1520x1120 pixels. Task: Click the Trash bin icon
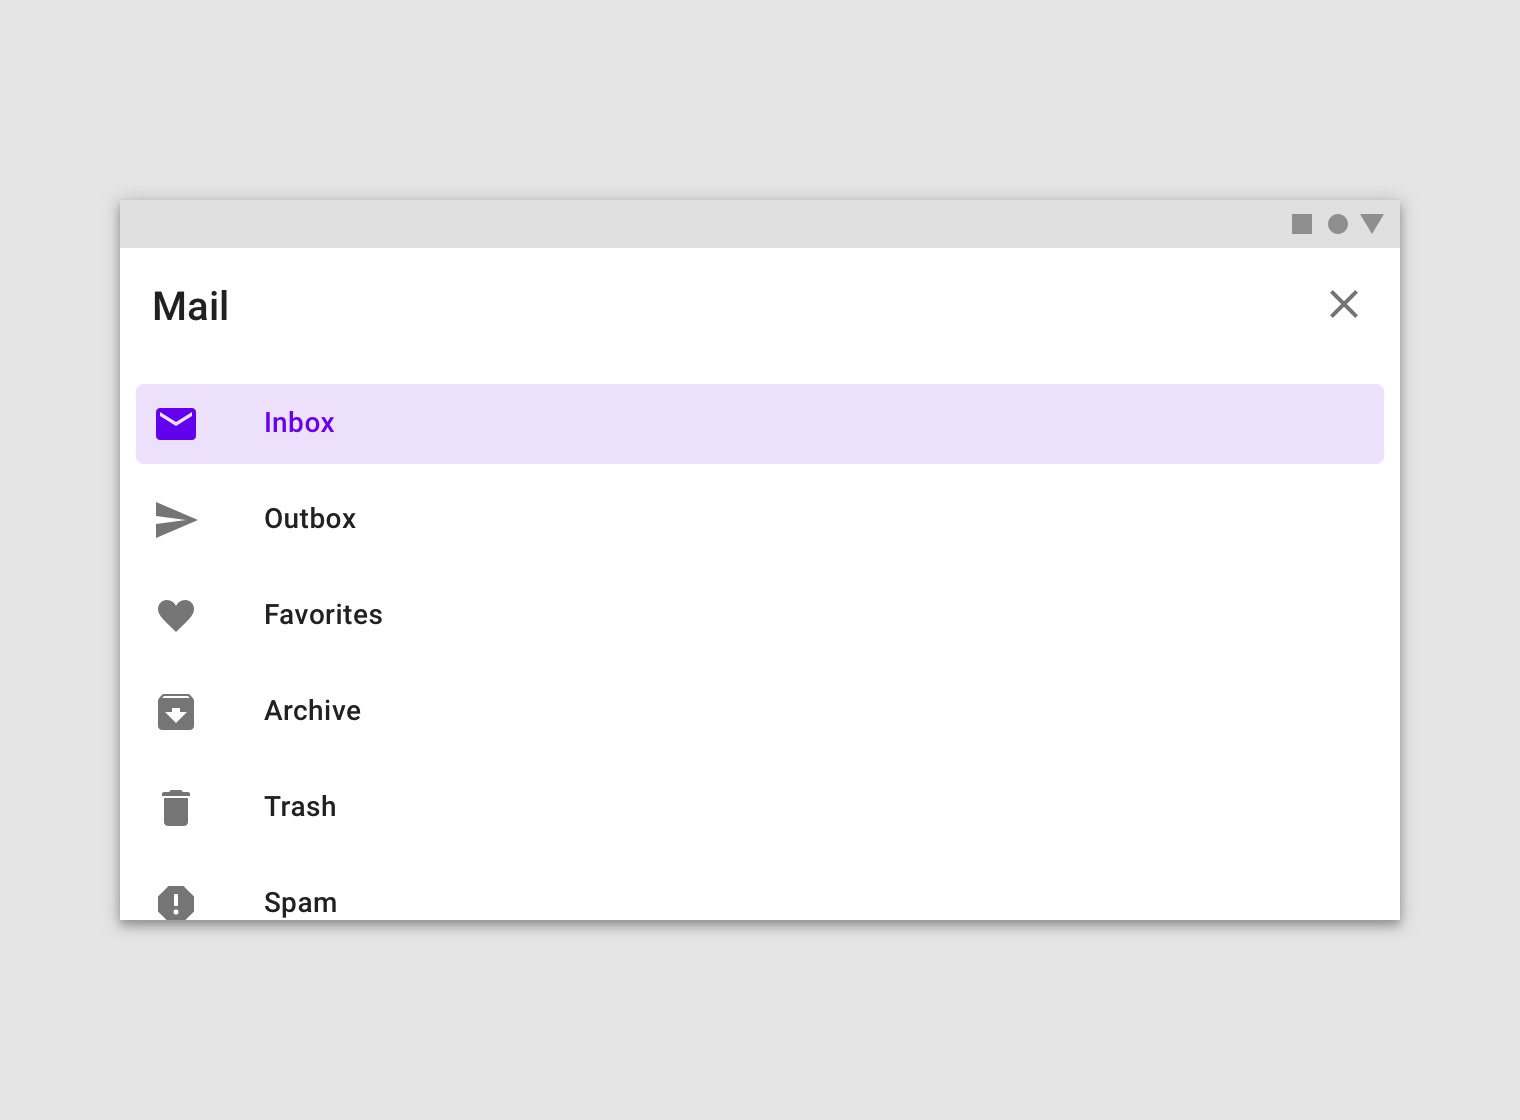coord(176,808)
